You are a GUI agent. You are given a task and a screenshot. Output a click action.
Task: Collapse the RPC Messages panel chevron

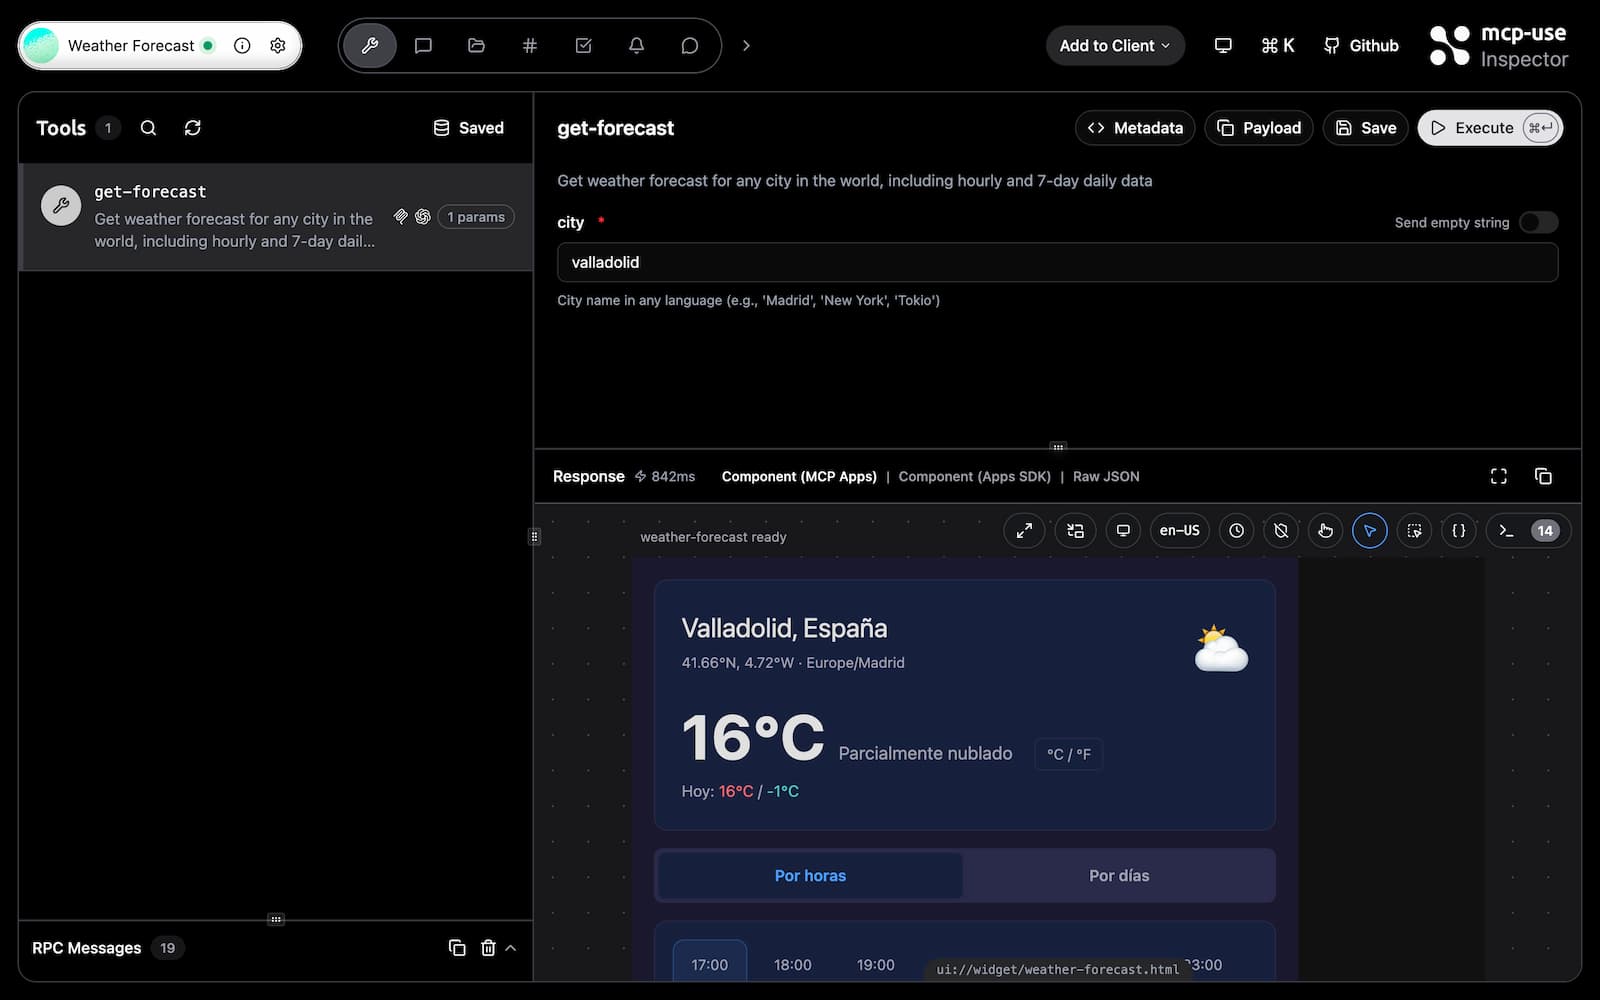(511, 948)
